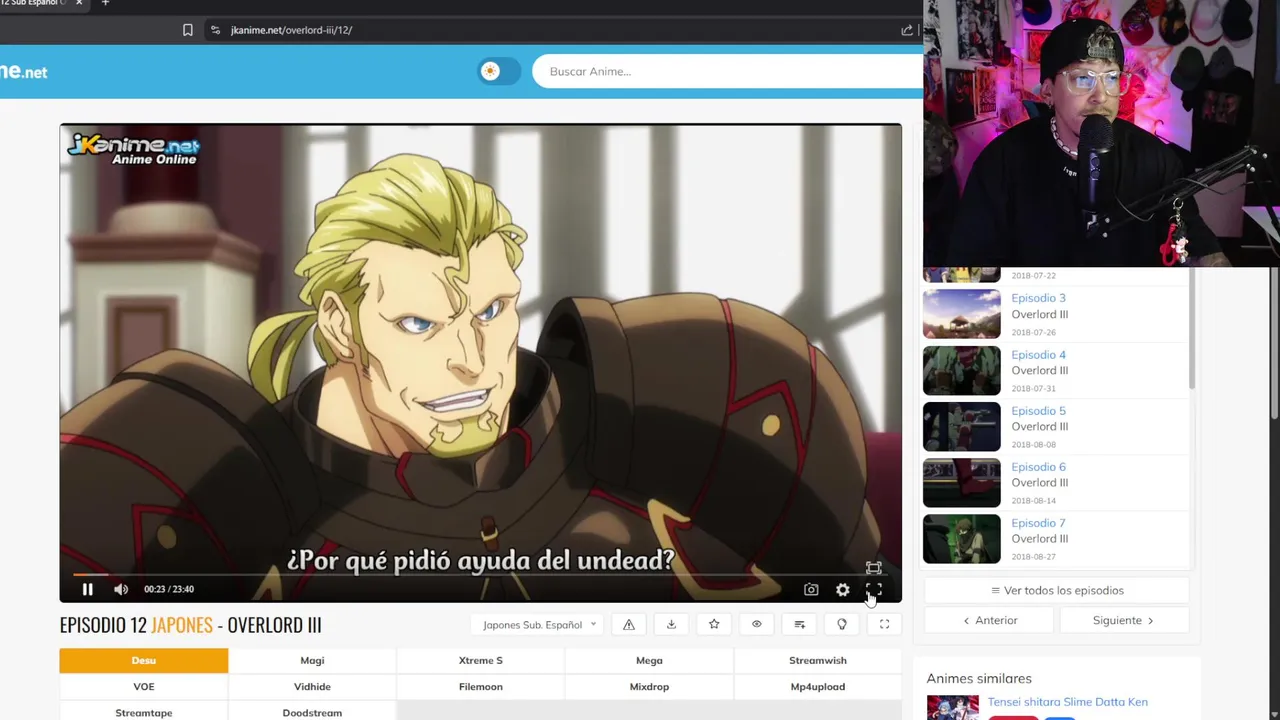Open Episodio 6 link in episode list

1038,466
